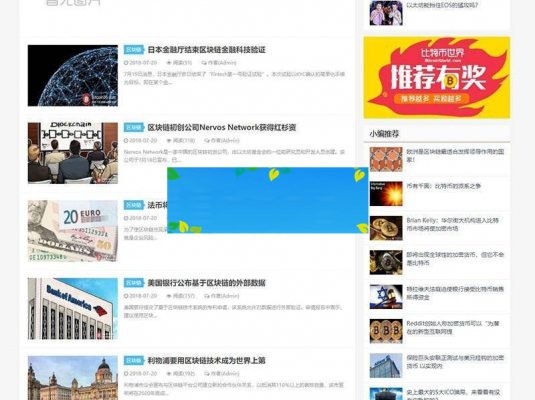535x400 pixels.
Task: Open the orange pattern sidebar thumbnail
Action: pyautogui.click(x=386, y=159)
